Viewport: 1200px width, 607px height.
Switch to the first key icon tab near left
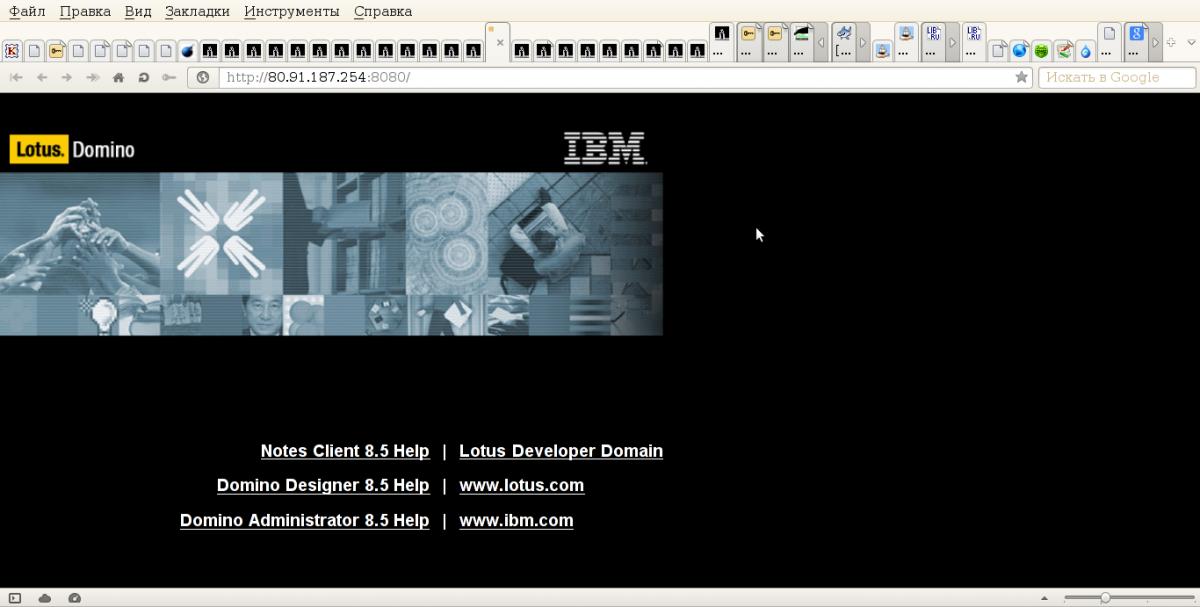(x=56, y=50)
